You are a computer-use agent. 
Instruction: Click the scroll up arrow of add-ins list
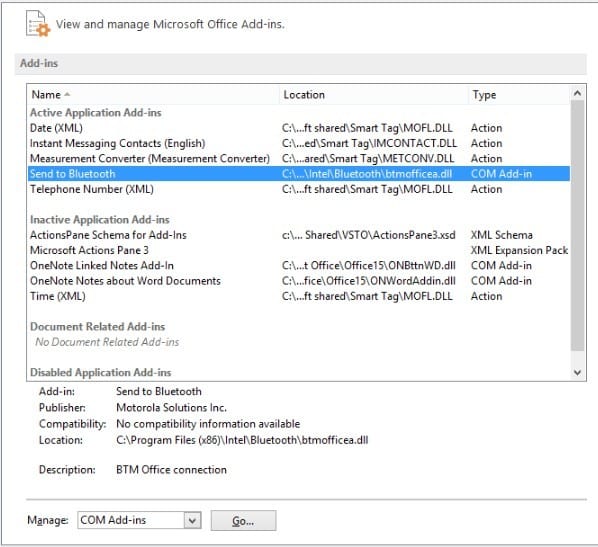(577, 93)
